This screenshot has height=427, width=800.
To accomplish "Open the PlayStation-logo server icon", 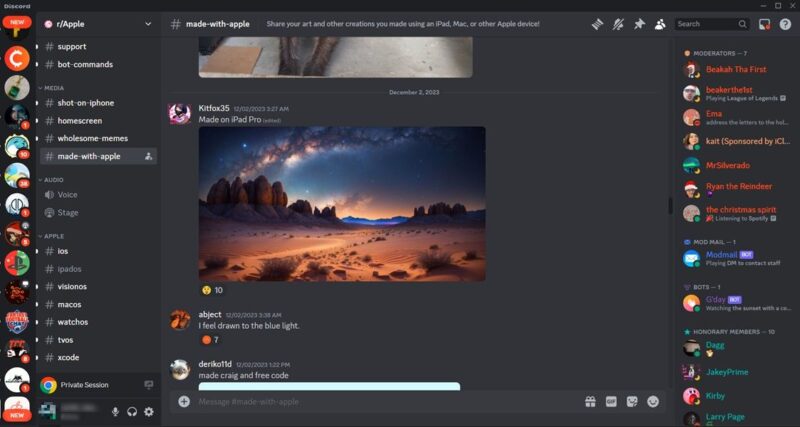I will click(17, 263).
